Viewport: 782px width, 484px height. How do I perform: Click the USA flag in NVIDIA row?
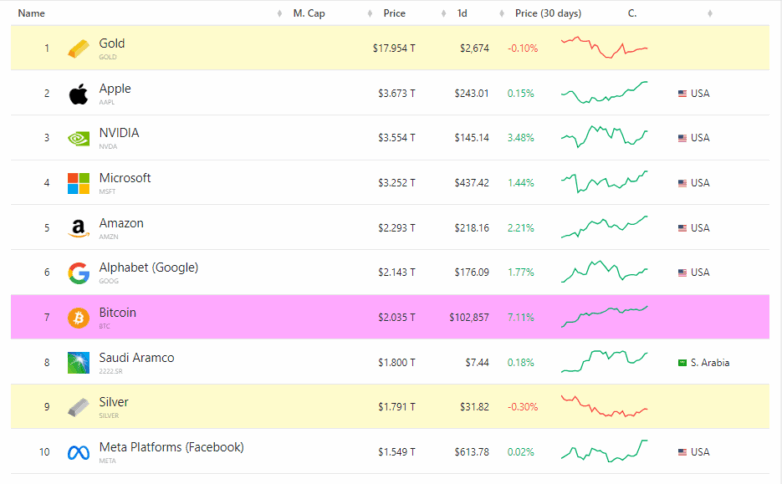[682, 138]
